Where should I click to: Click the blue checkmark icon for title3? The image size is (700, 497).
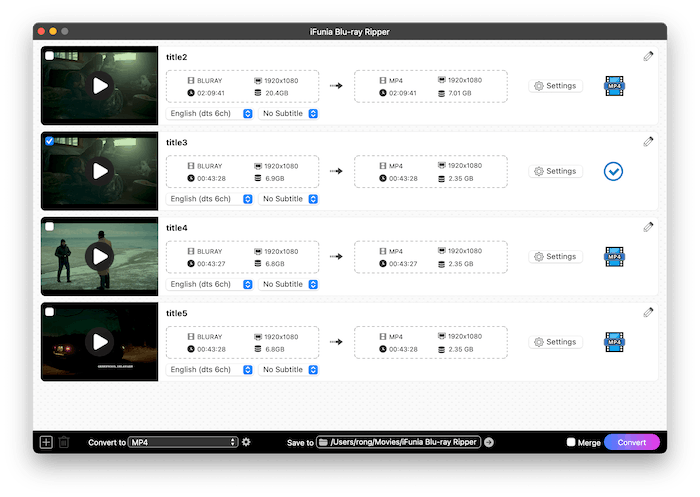point(613,171)
